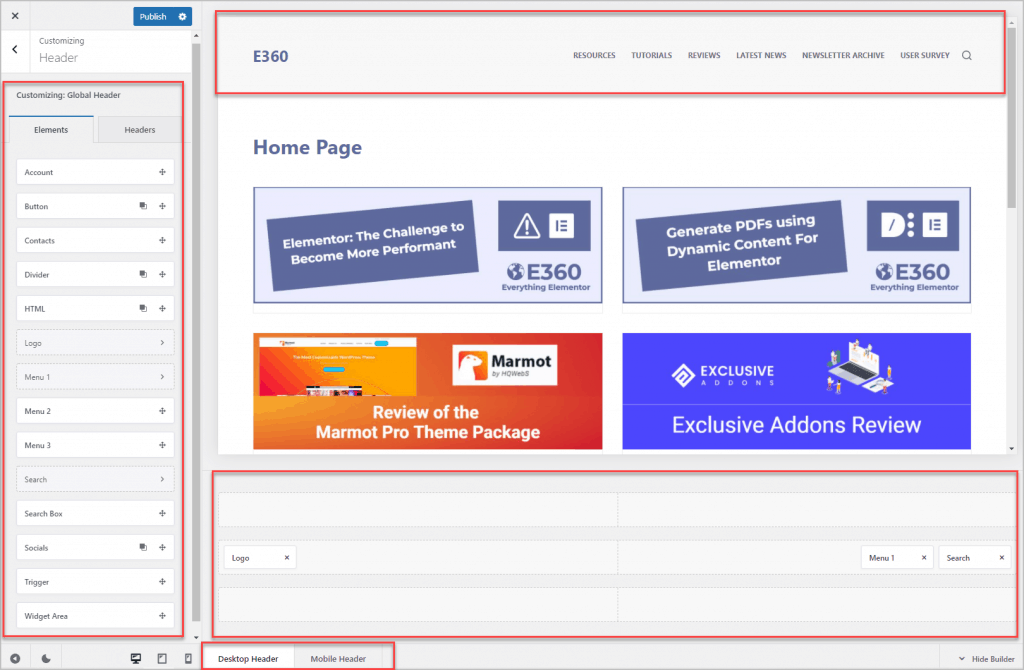This screenshot has height=670, width=1024.
Task: Switch to mobile preview device icon
Action: pyautogui.click(x=188, y=658)
